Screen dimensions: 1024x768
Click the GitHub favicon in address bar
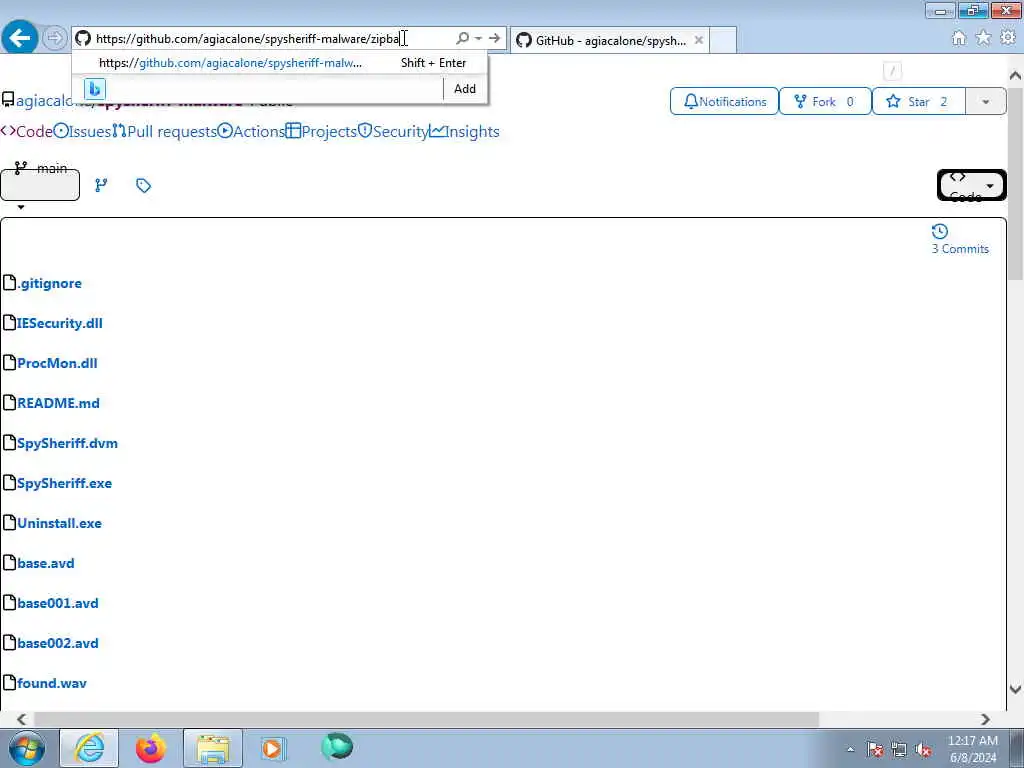(83, 39)
